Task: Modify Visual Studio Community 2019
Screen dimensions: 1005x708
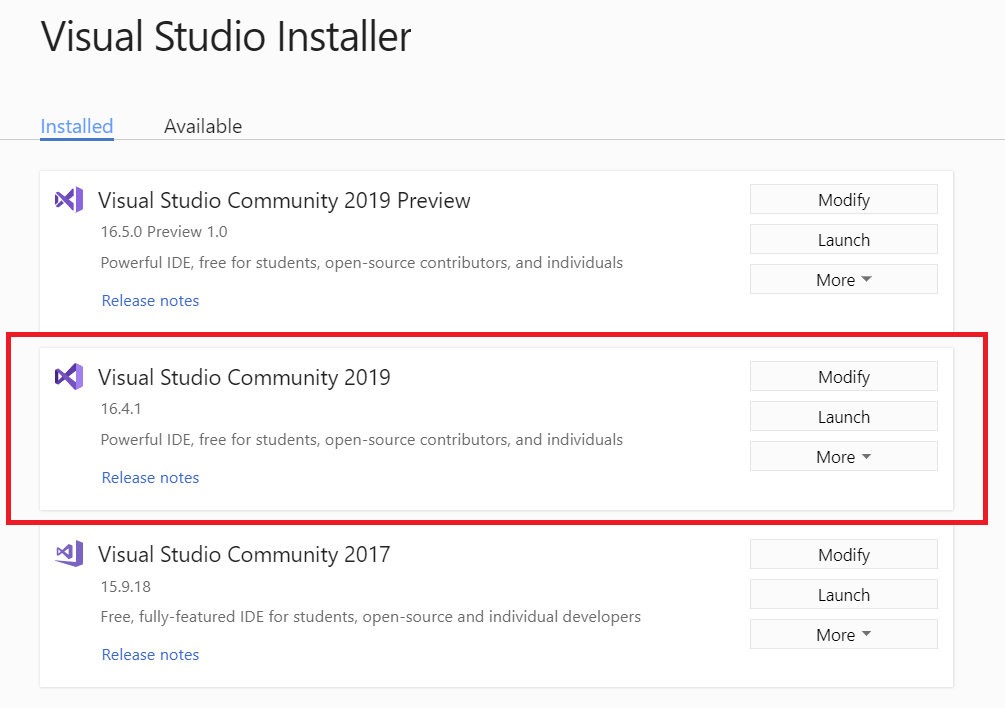Action: click(x=843, y=376)
